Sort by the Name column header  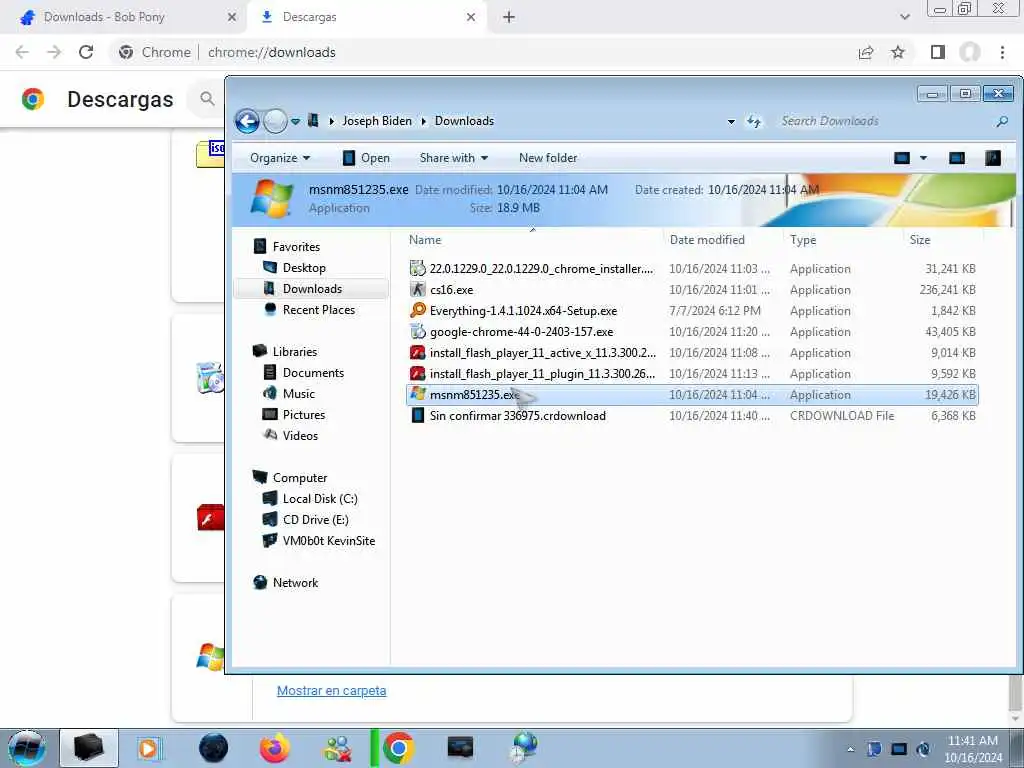pos(425,240)
